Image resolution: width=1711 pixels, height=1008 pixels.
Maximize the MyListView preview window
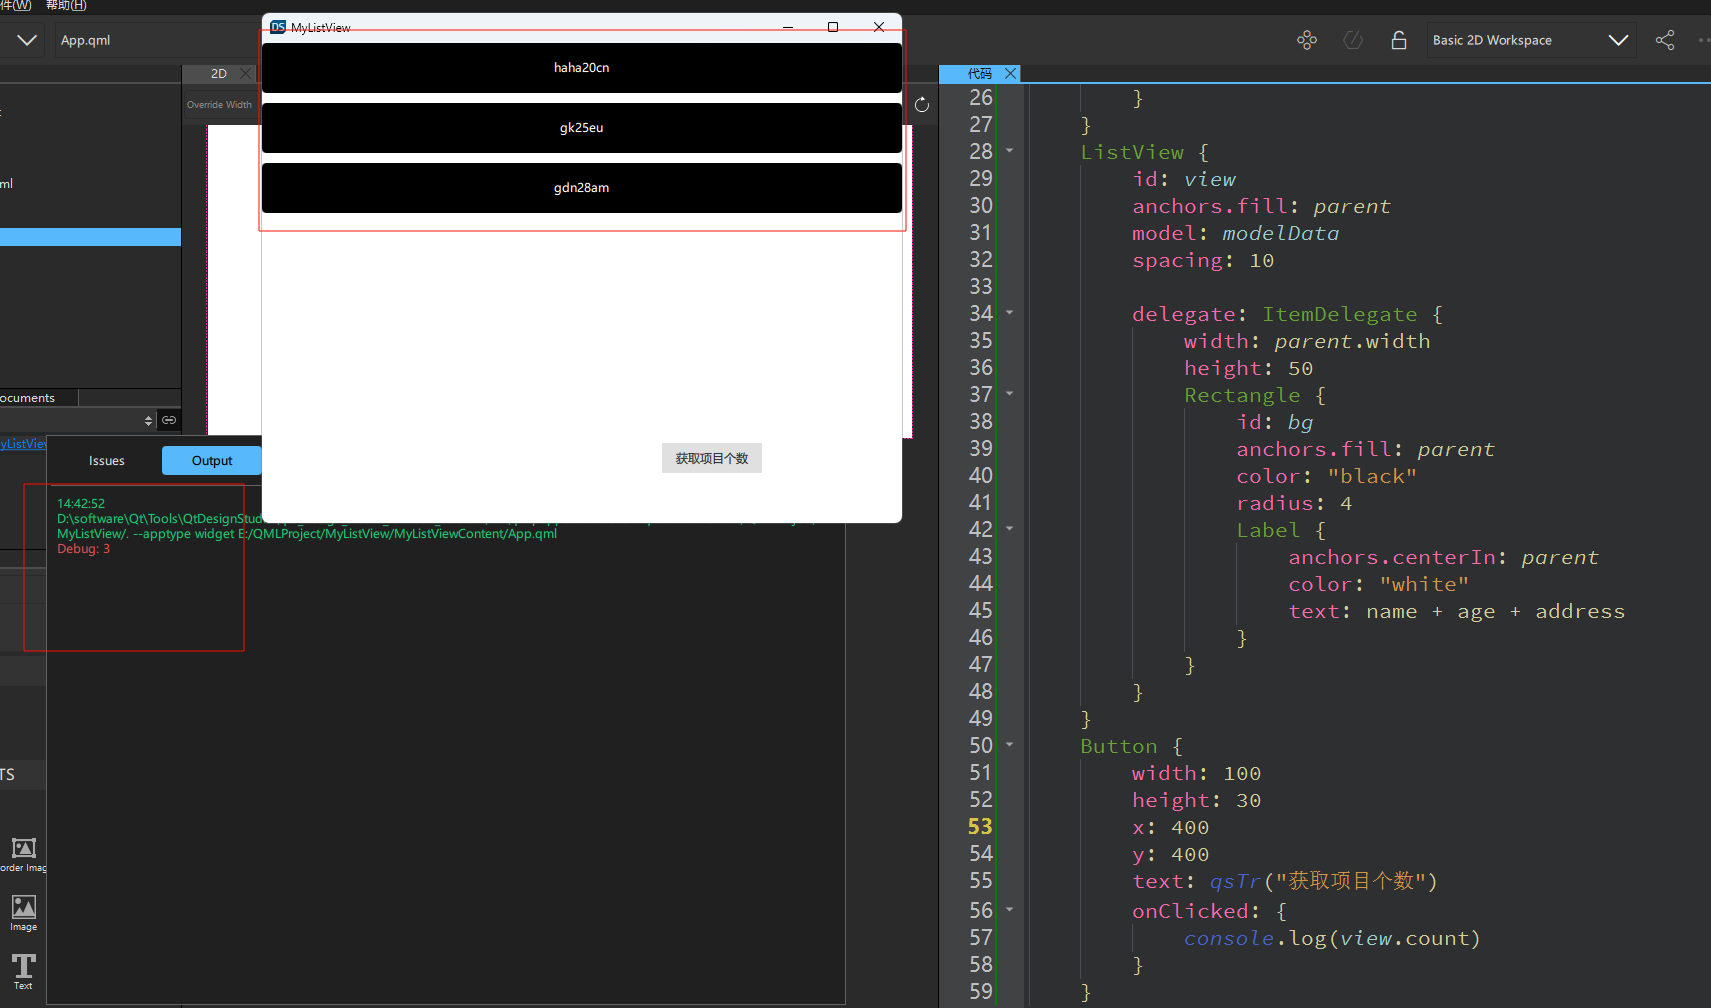tap(833, 27)
